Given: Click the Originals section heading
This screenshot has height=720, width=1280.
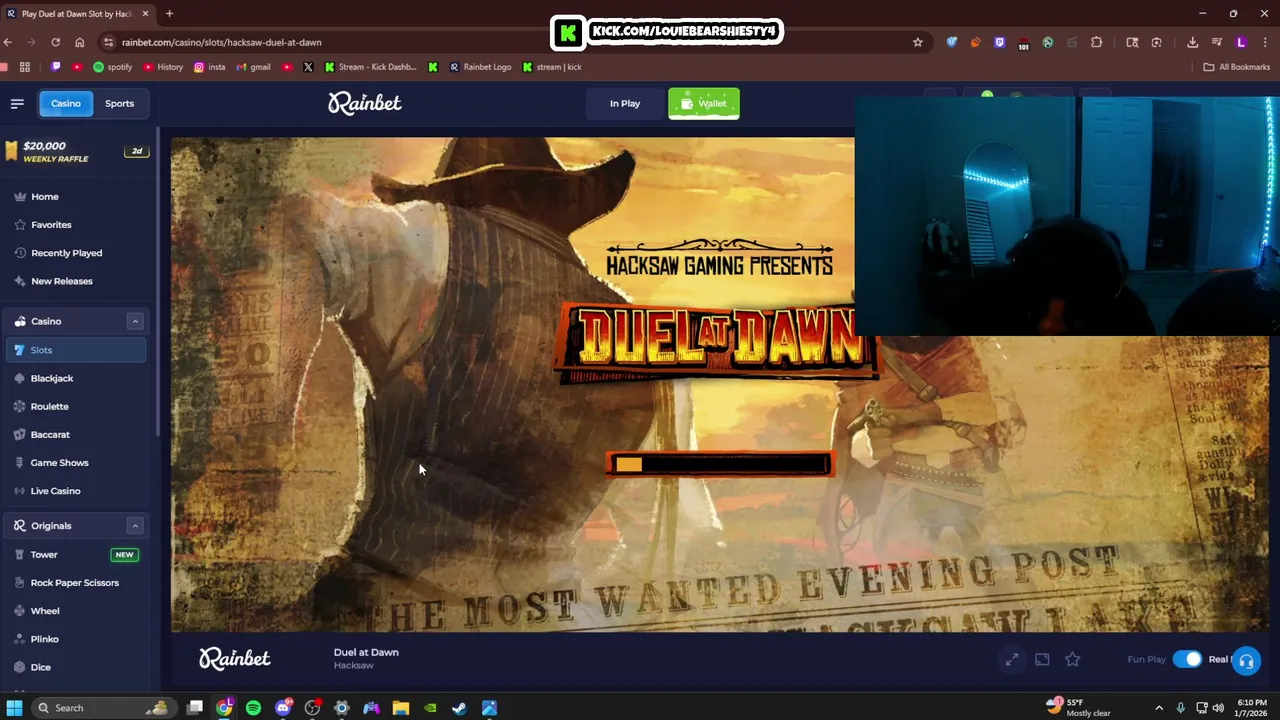Looking at the screenshot, I should pos(51,525).
